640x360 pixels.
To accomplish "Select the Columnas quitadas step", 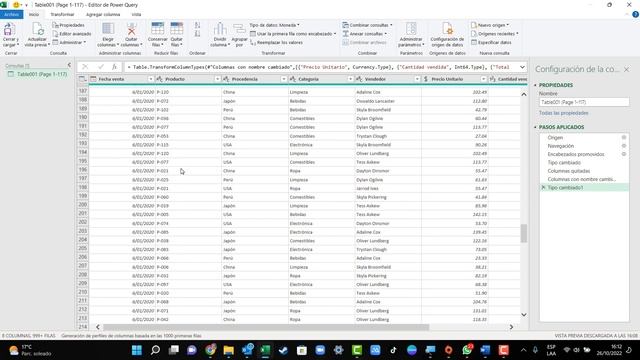I will point(569,171).
